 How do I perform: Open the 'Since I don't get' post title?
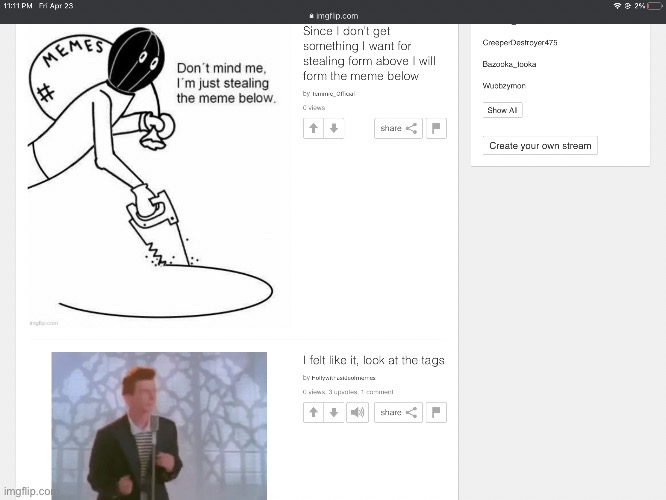[370, 54]
